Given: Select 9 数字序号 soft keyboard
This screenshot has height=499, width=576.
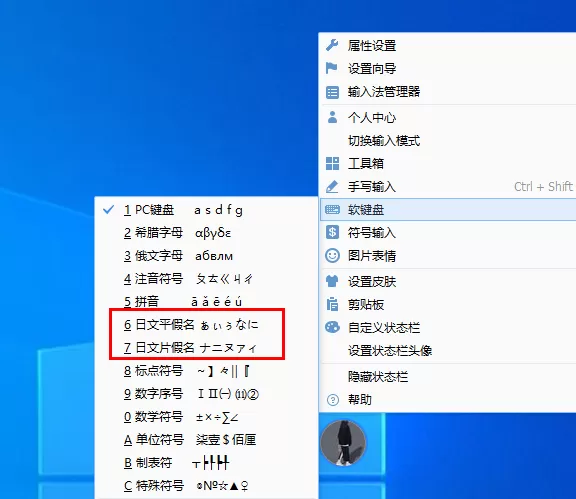Looking at the screenshot, I should coord(206,394).
